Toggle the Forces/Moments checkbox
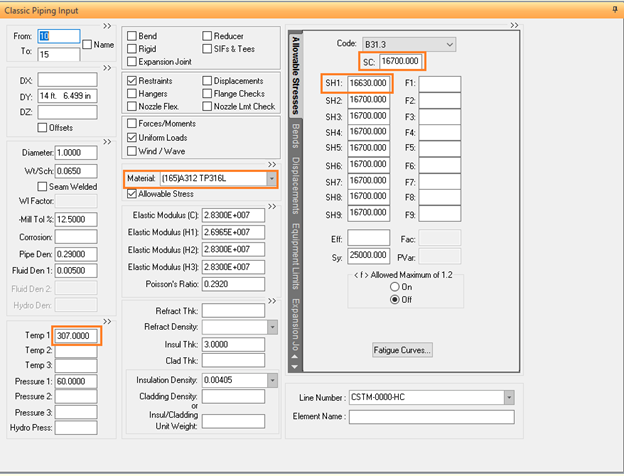628x476 pixels. click(132, 123)
